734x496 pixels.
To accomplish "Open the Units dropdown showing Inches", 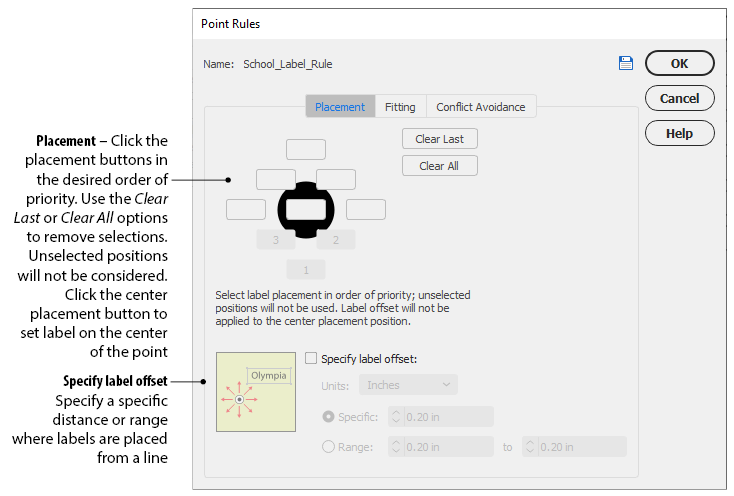I will pyautogui.click(x=412, y=385).
